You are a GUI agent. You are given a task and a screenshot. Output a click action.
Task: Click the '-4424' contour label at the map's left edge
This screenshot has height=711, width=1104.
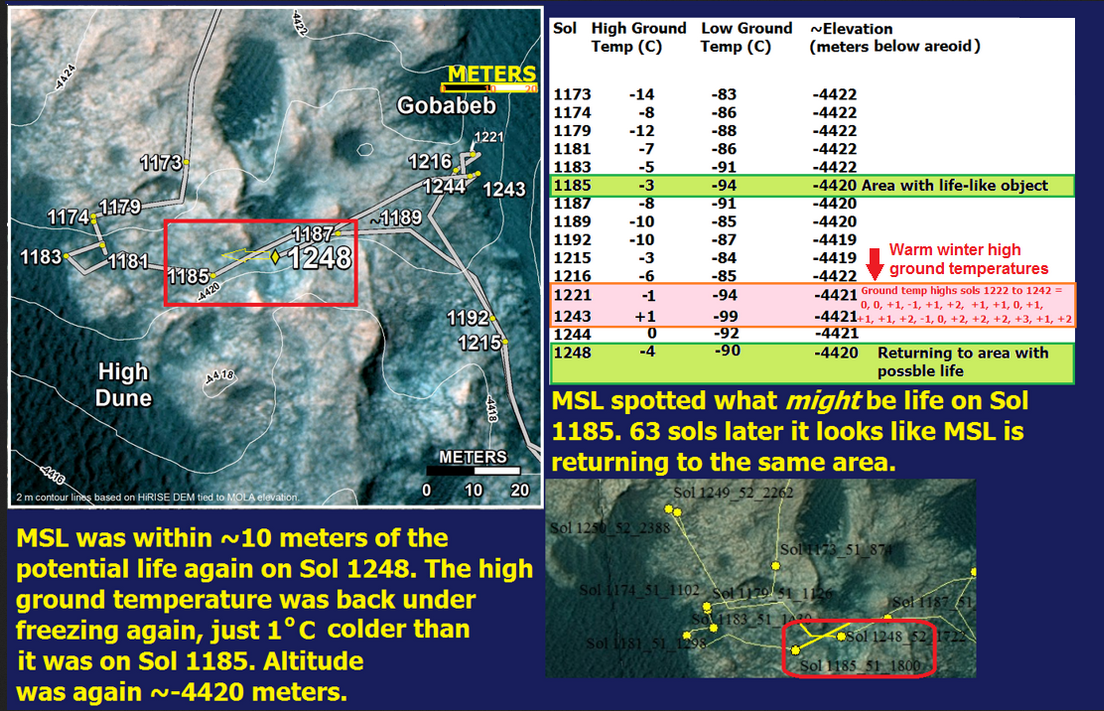coord(65,77)
